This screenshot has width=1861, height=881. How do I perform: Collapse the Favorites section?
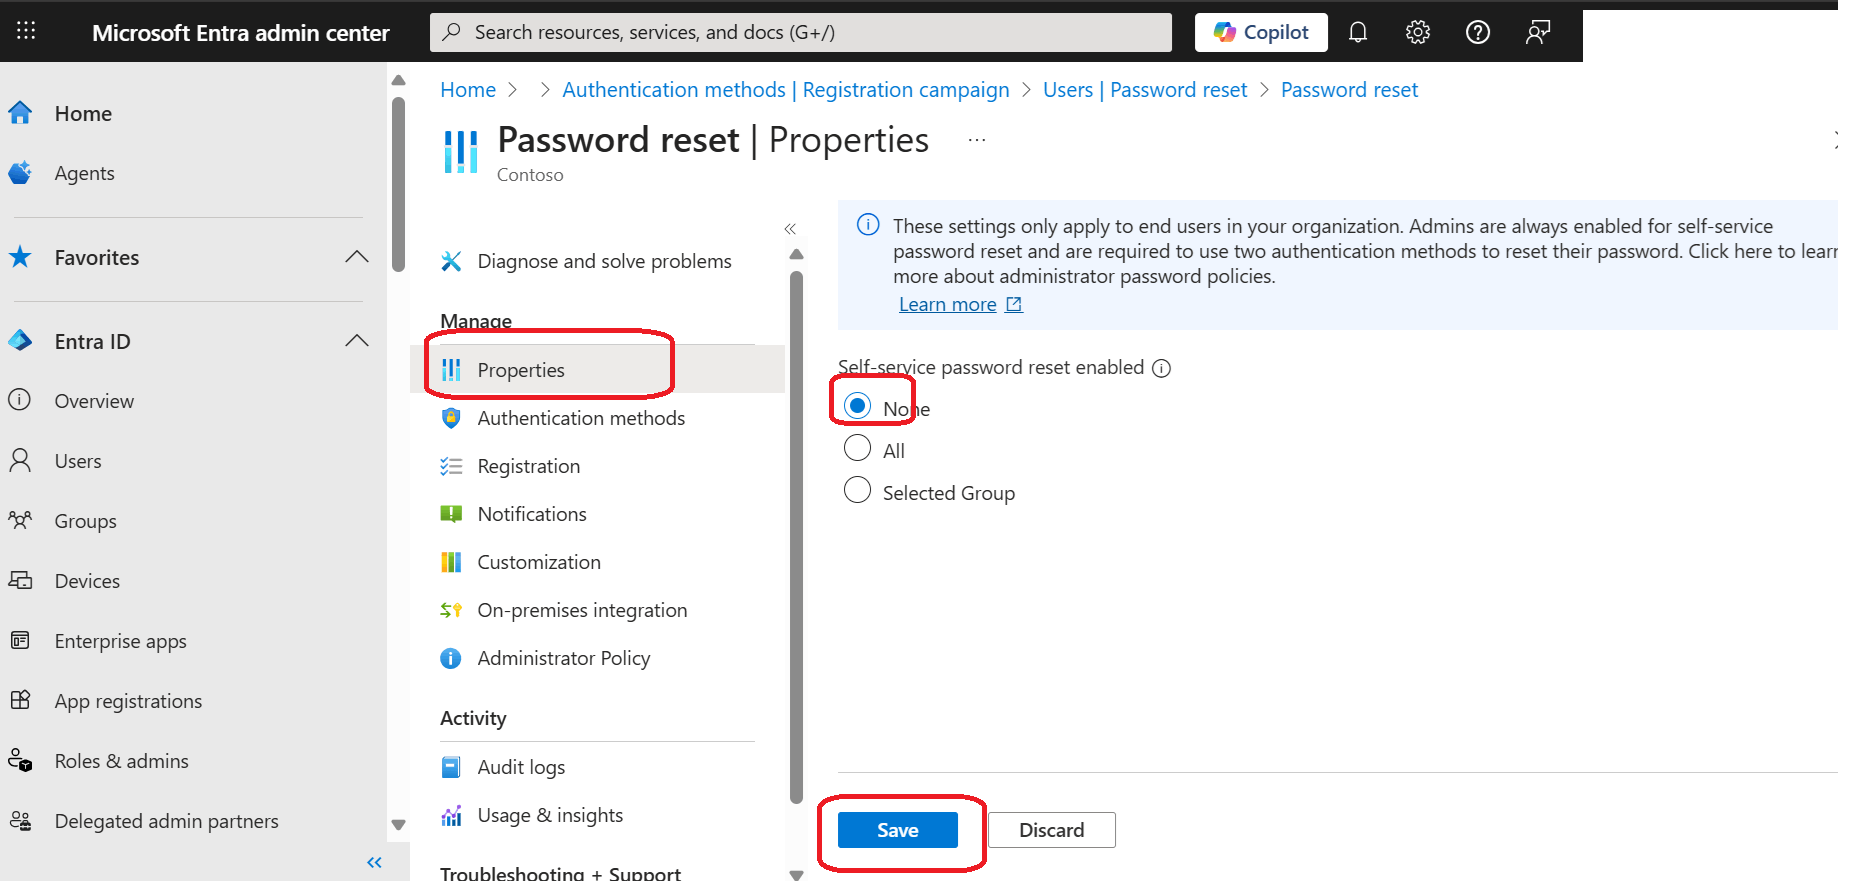(357, 256)
